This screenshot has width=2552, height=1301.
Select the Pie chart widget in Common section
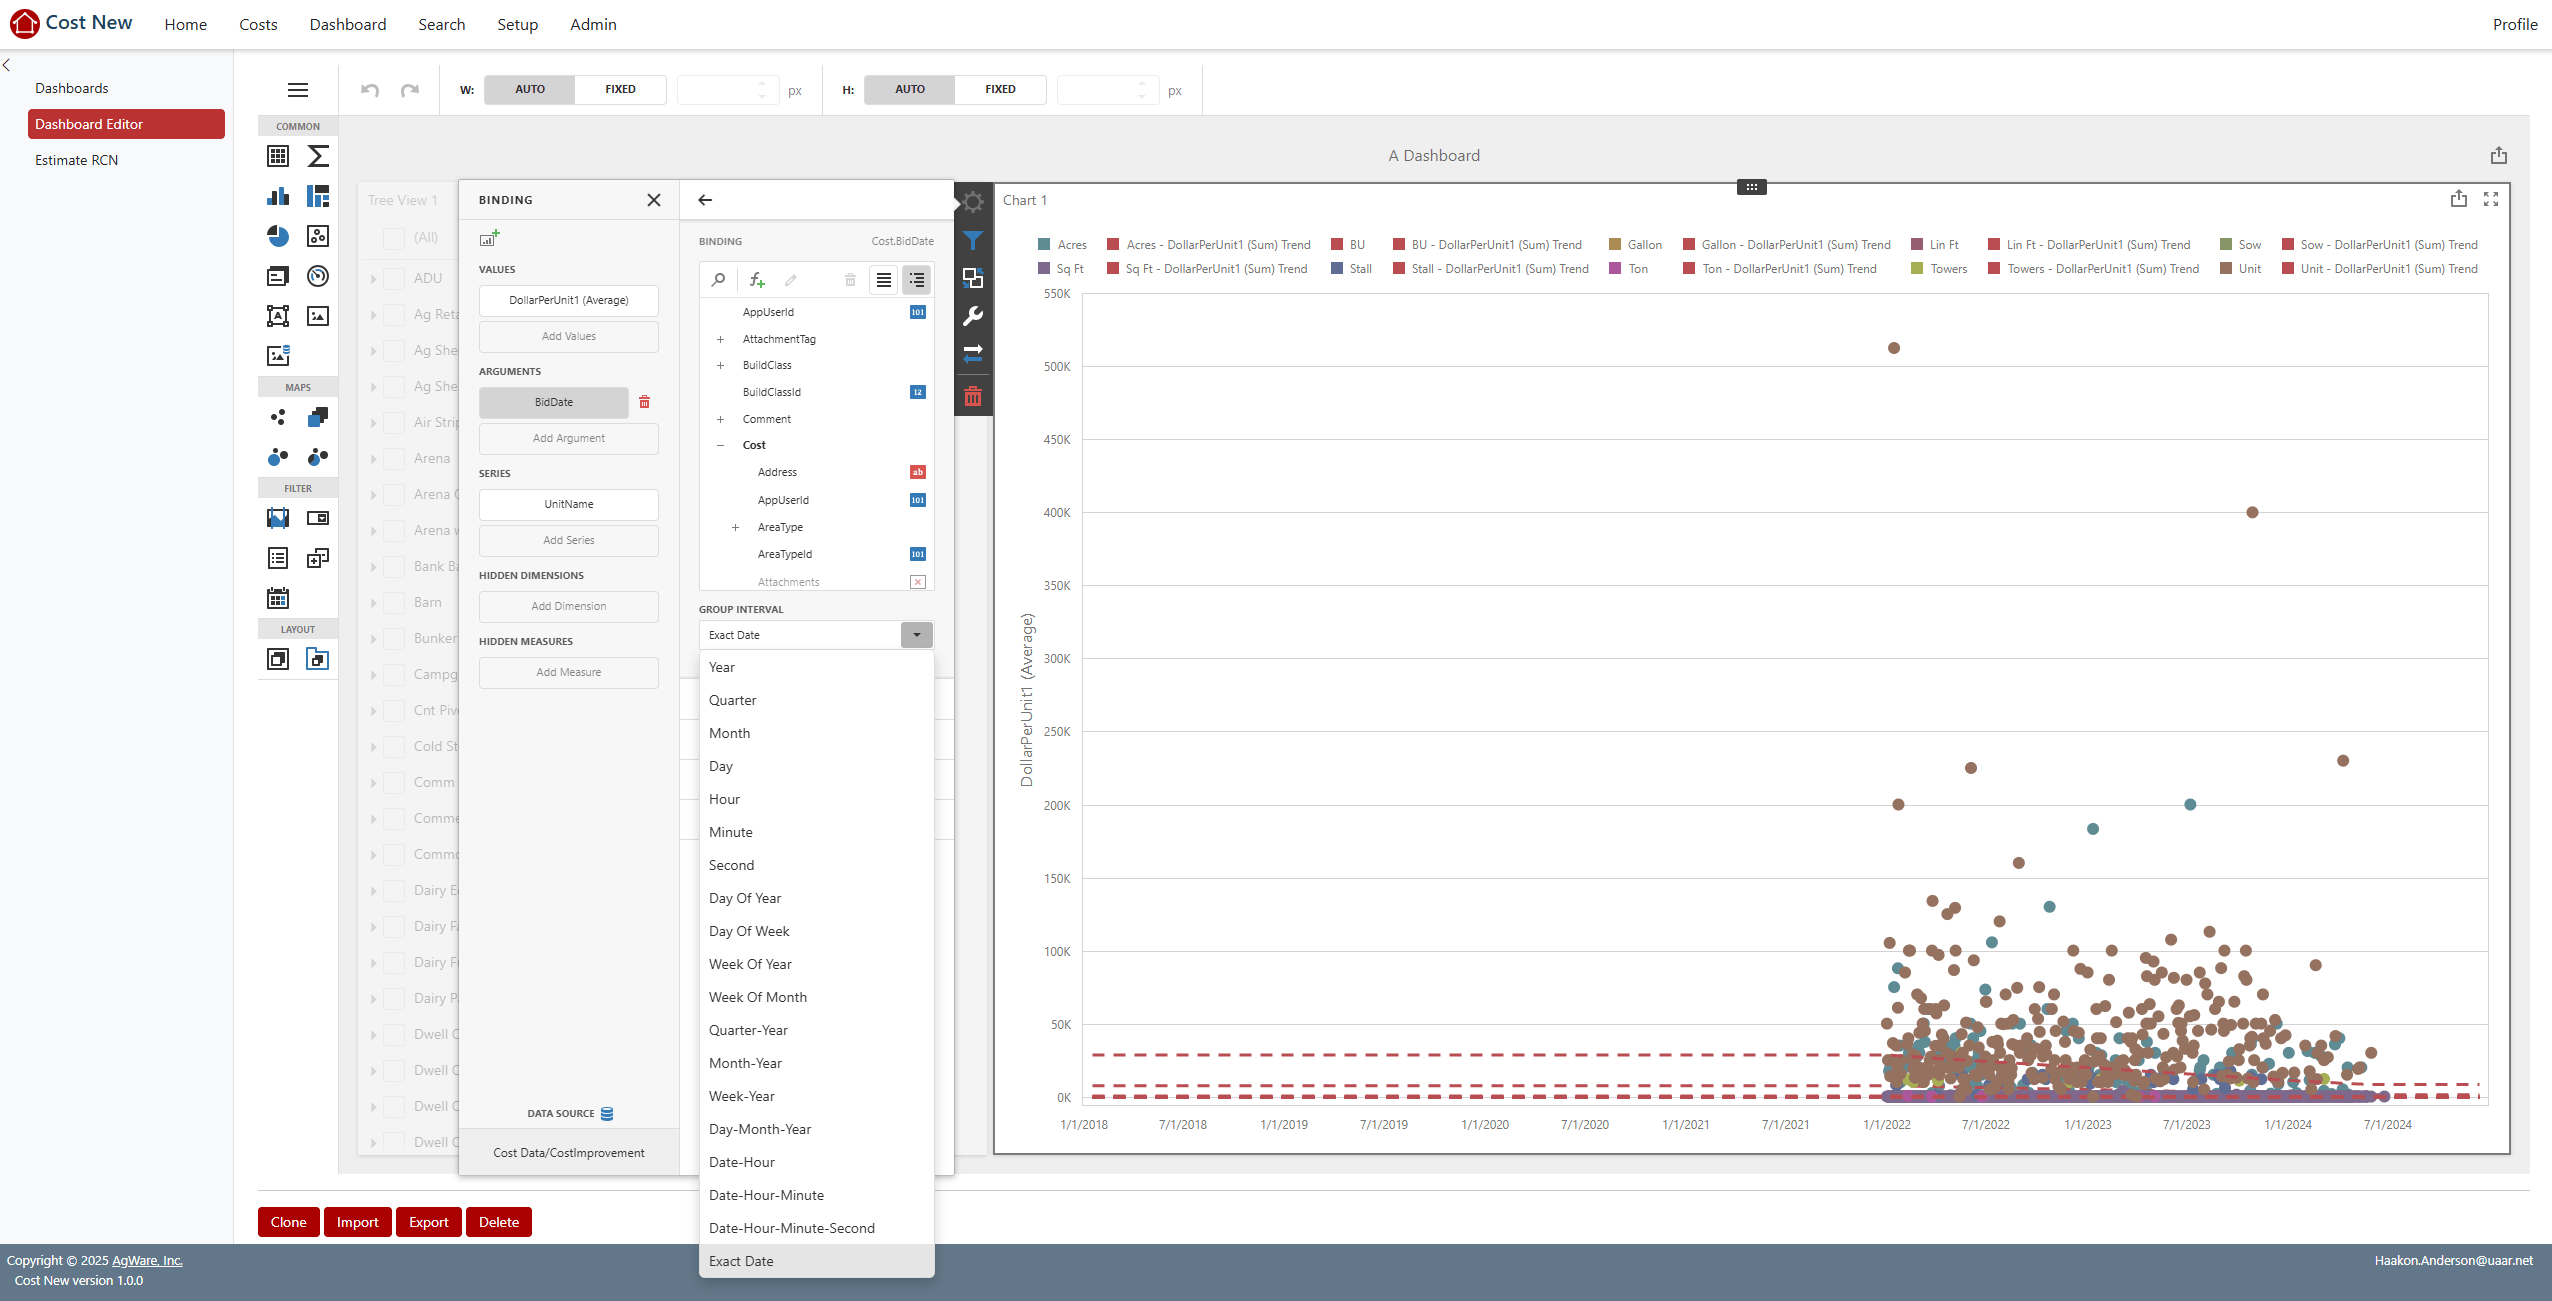(x=278, y=237)
